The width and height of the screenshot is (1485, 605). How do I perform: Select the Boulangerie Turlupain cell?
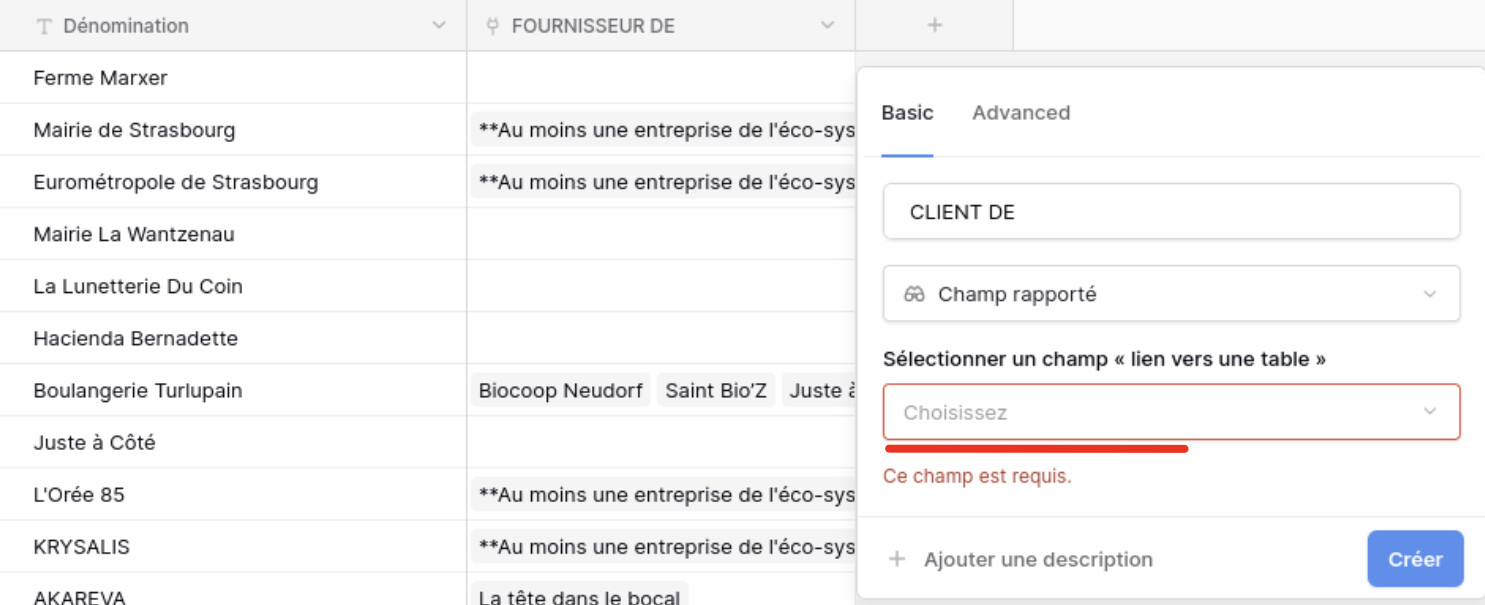[138, 391]
